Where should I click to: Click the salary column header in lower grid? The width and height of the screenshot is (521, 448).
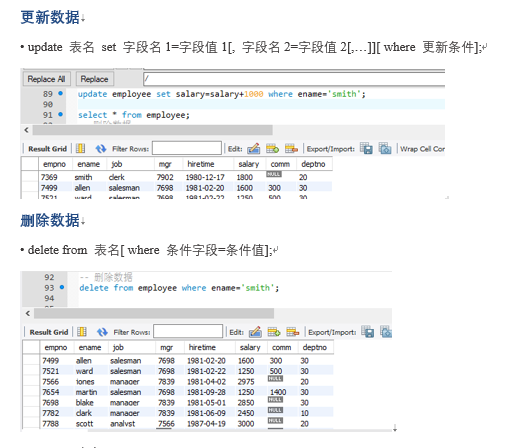tap(250, 347)
